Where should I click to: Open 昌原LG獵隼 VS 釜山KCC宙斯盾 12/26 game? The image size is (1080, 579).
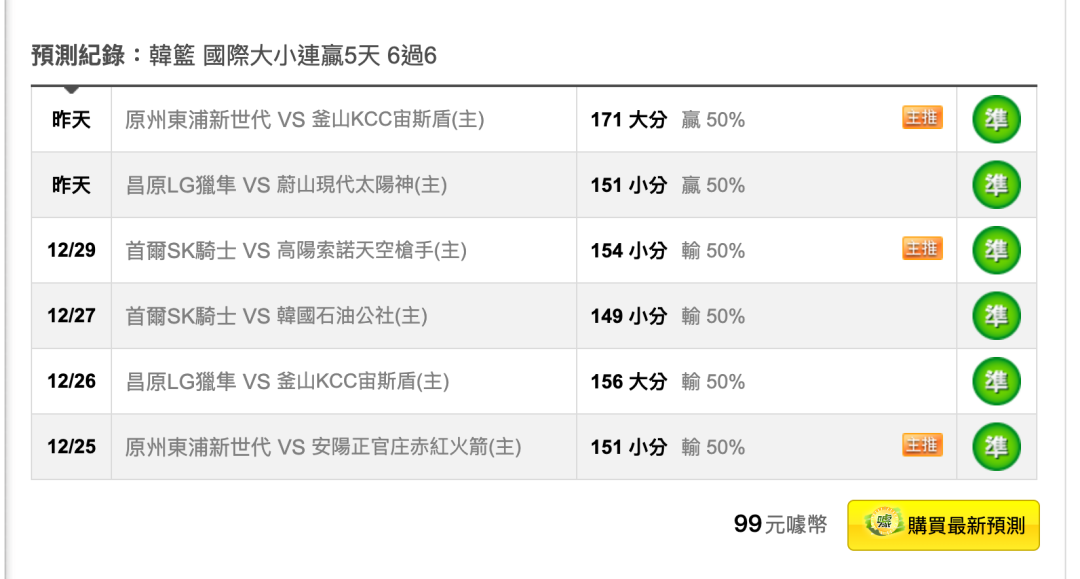287,381
